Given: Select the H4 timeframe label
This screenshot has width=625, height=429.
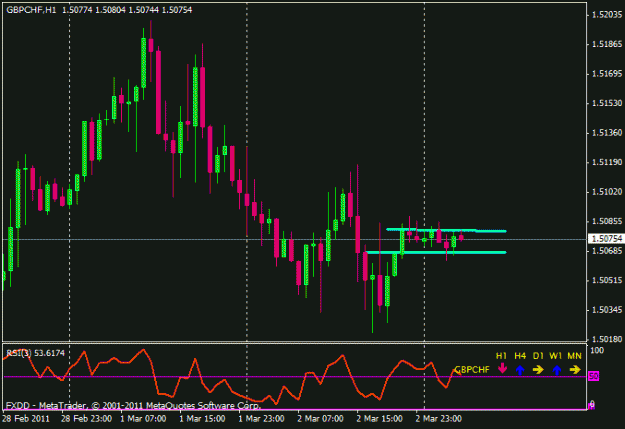Looking at the screenshot, I should pos(520,356).
